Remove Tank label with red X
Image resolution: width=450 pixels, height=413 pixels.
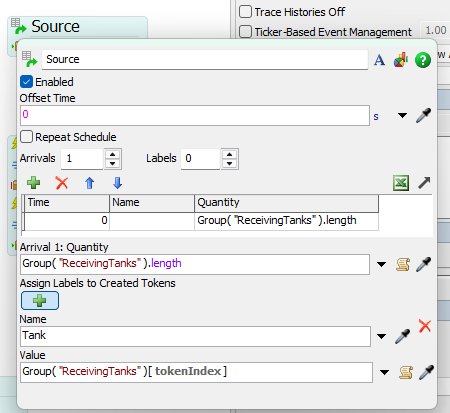pyautogui.click(x=425, y=326)
